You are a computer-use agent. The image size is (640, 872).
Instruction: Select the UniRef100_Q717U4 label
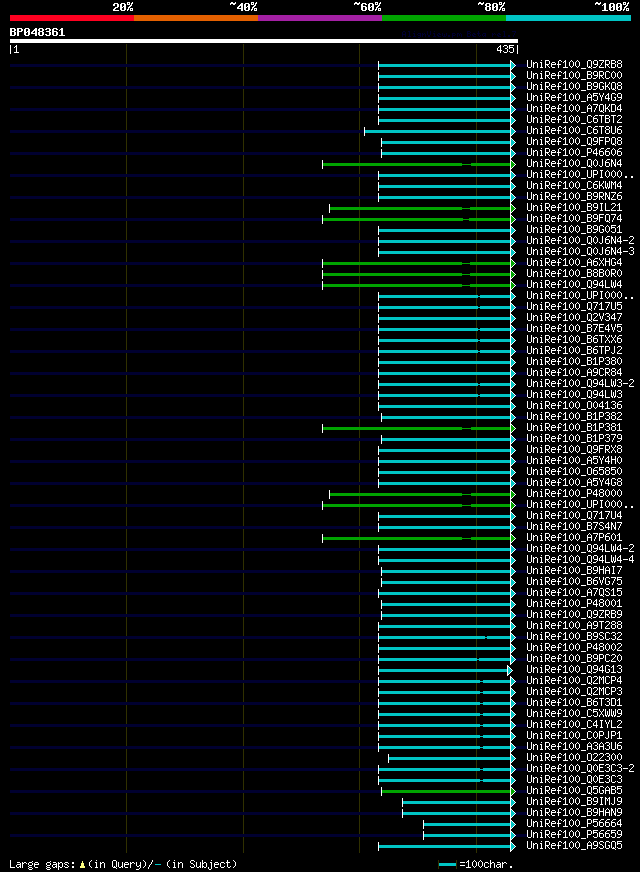574,516
